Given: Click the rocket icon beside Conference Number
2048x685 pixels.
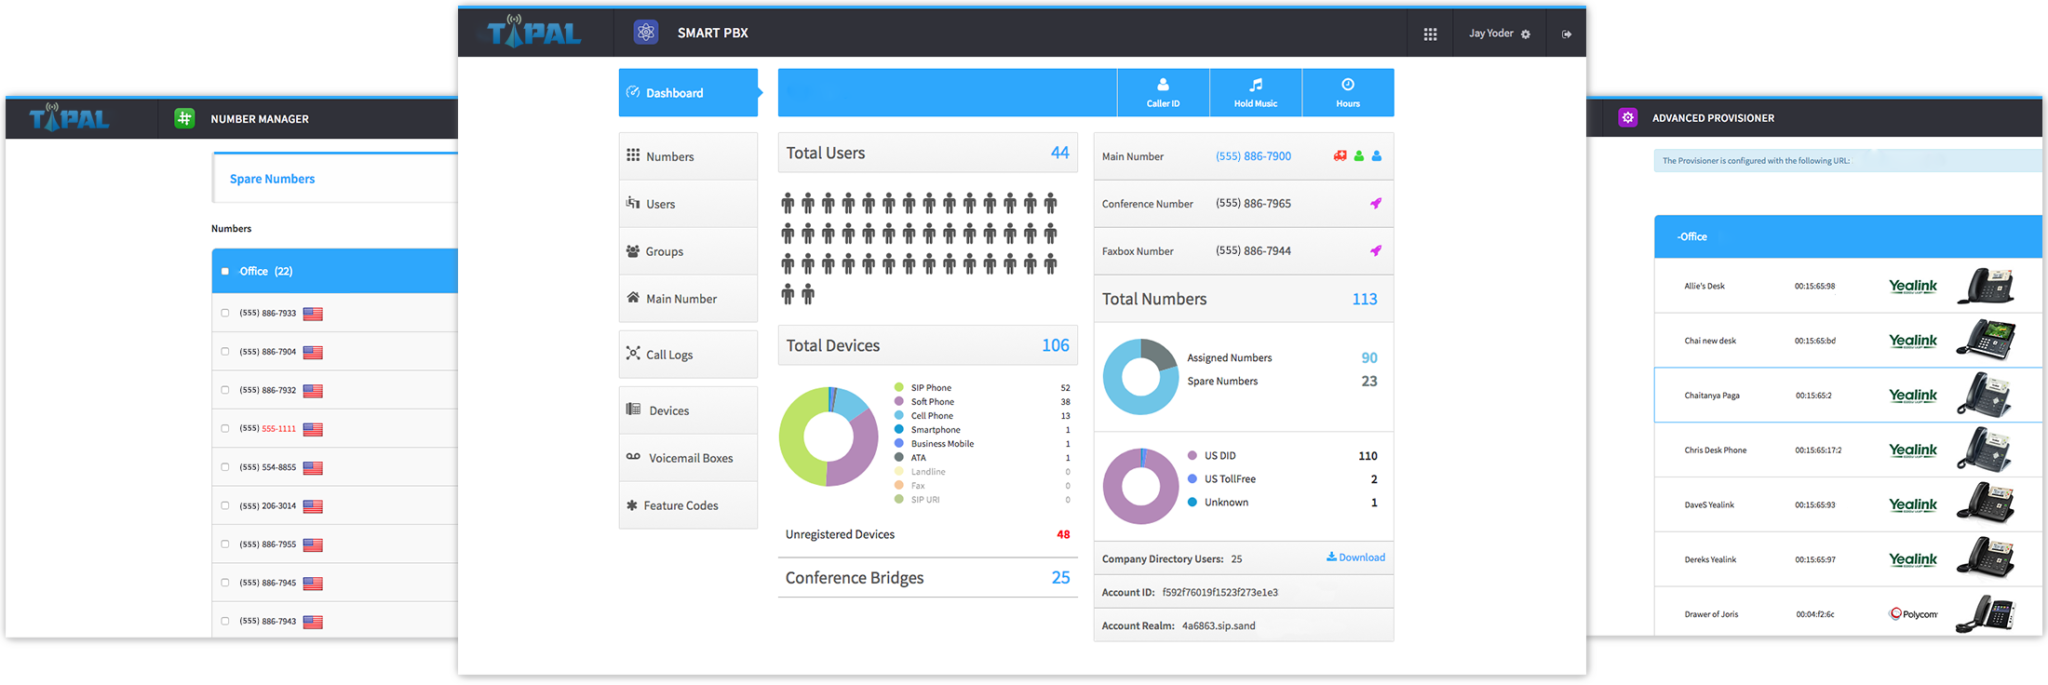Looking at the screenshot, I should (1376, 204).
